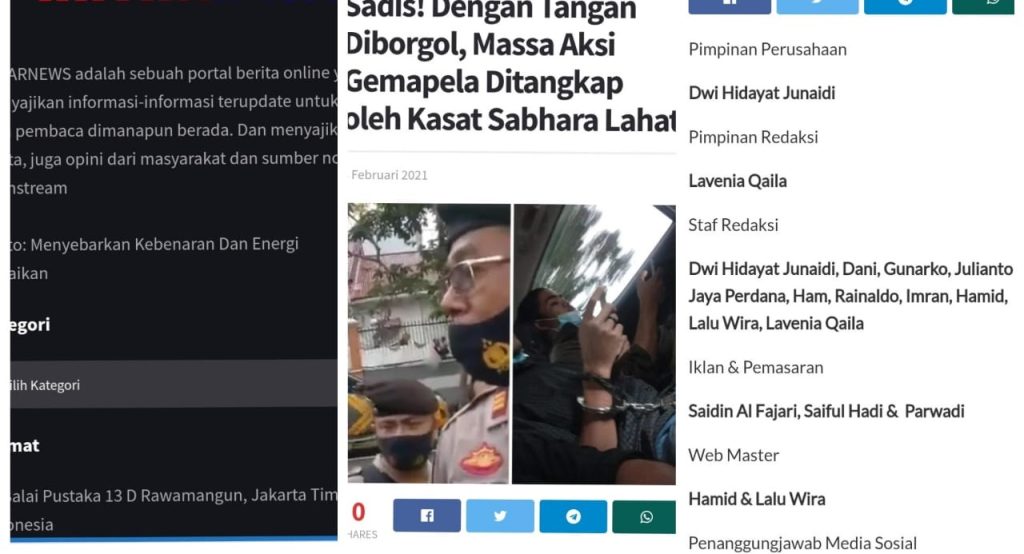Viewport: 1024px width, 554px height.
Task: Share article via Telegram button below photo
Action: pos(573,517)
